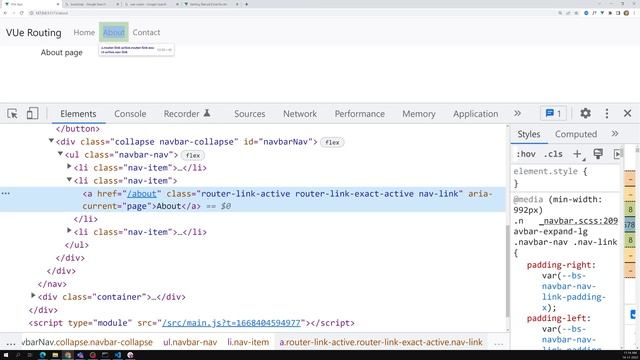The height and width of the screenshot is (360, 640).
Task: Add a new style rule plus icon
Action: point(577,154)
